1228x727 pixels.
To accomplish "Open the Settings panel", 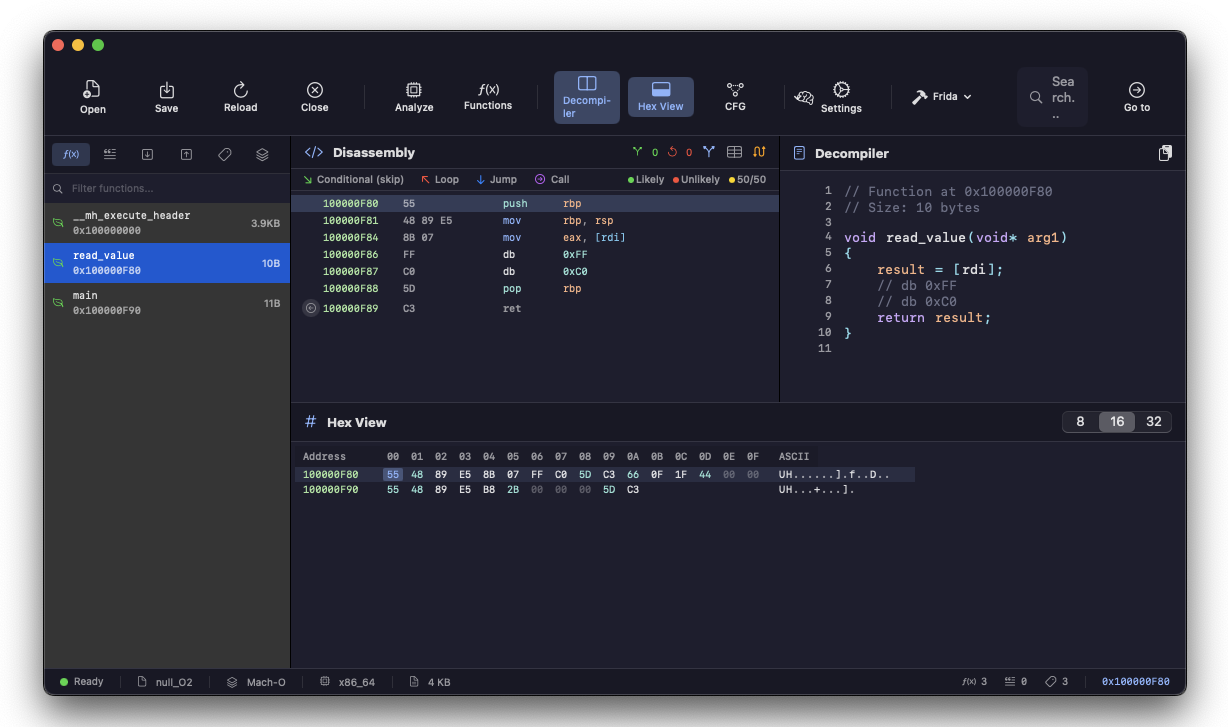I will [x=841, y=96].
